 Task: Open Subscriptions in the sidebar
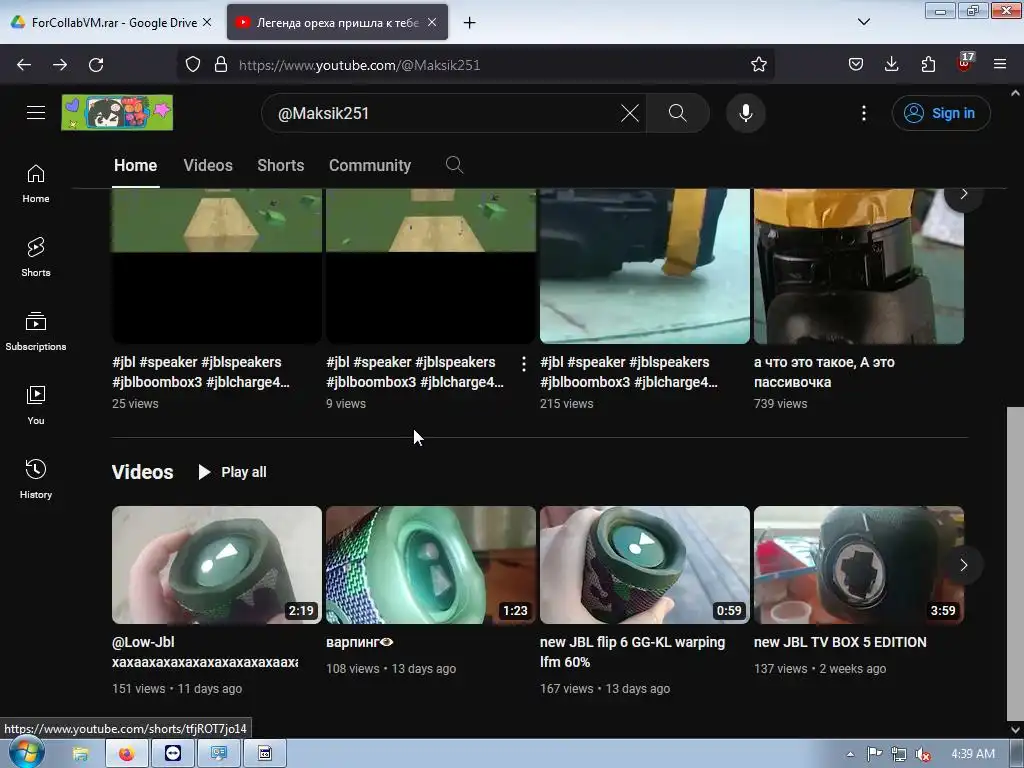pyautogui.click(x=36, y=332)
